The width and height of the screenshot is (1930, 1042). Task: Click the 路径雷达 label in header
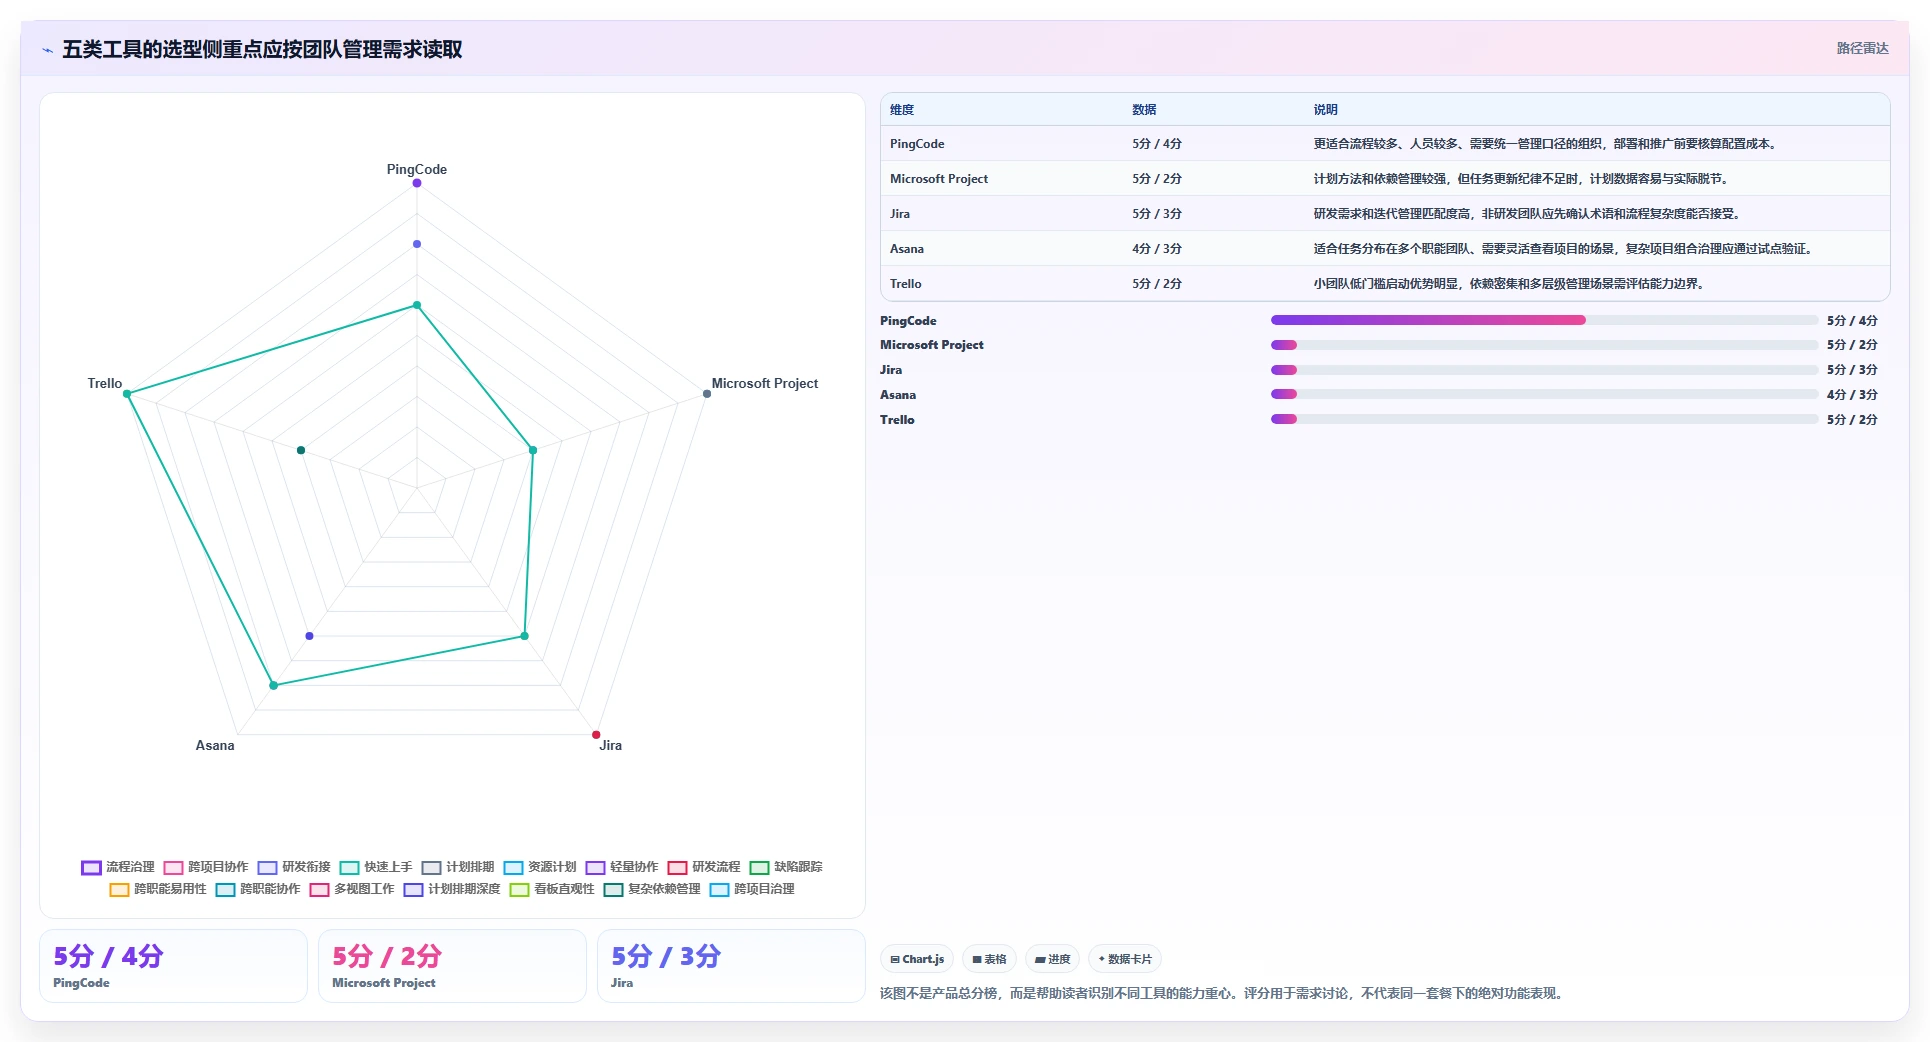[x=1862, y=49]
